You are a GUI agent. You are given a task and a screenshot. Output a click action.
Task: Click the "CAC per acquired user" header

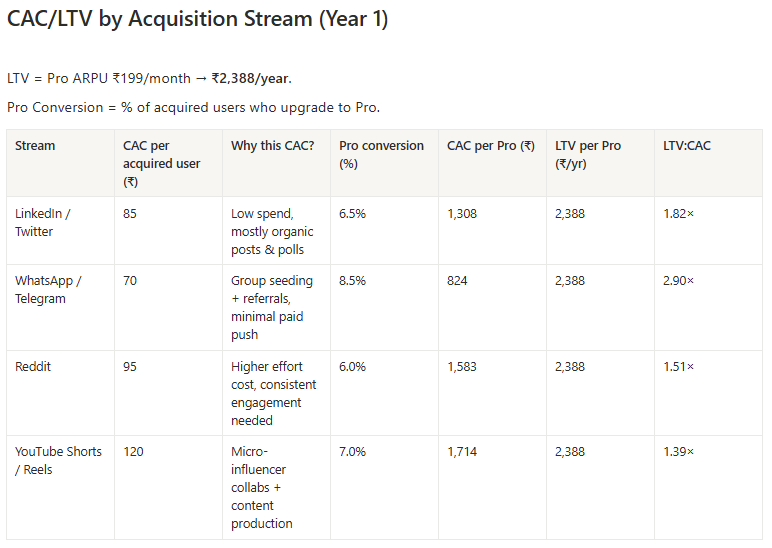point(161,163)
